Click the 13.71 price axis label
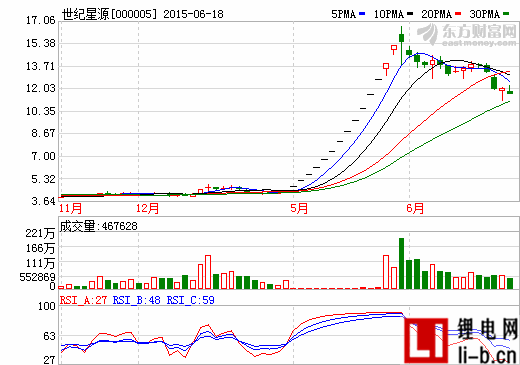This screenshot has height=365, width=520. pyautogui.click(x=41, y=66)
